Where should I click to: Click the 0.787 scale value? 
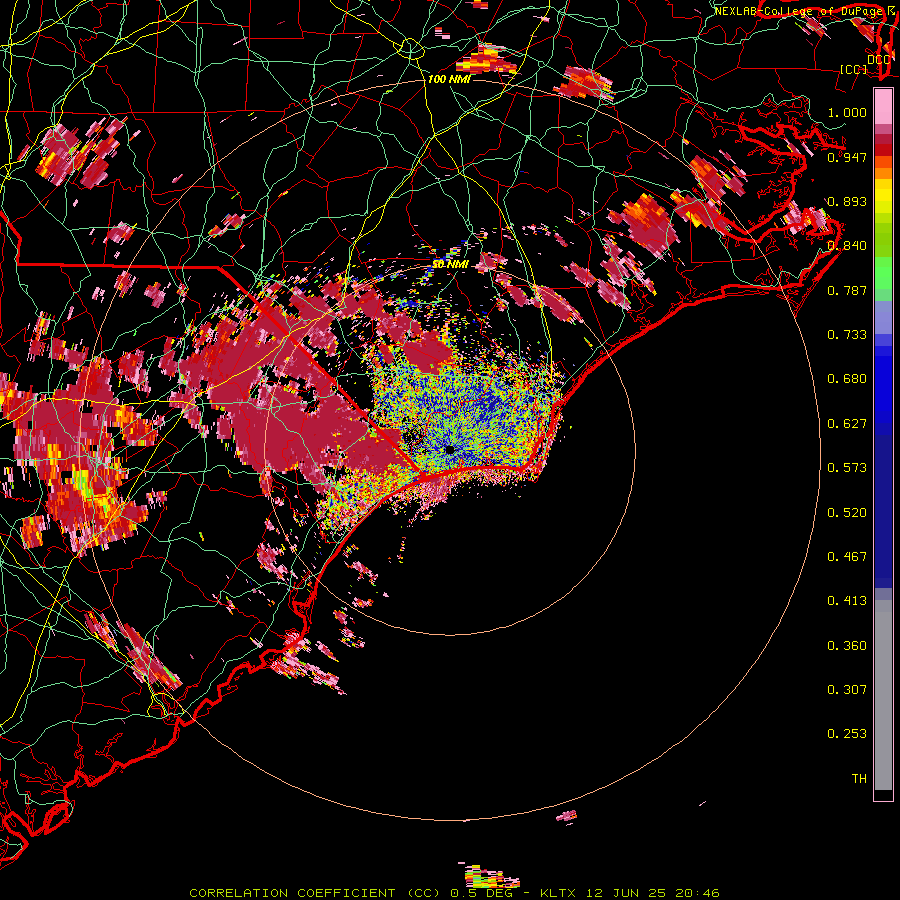click(847, 290)
